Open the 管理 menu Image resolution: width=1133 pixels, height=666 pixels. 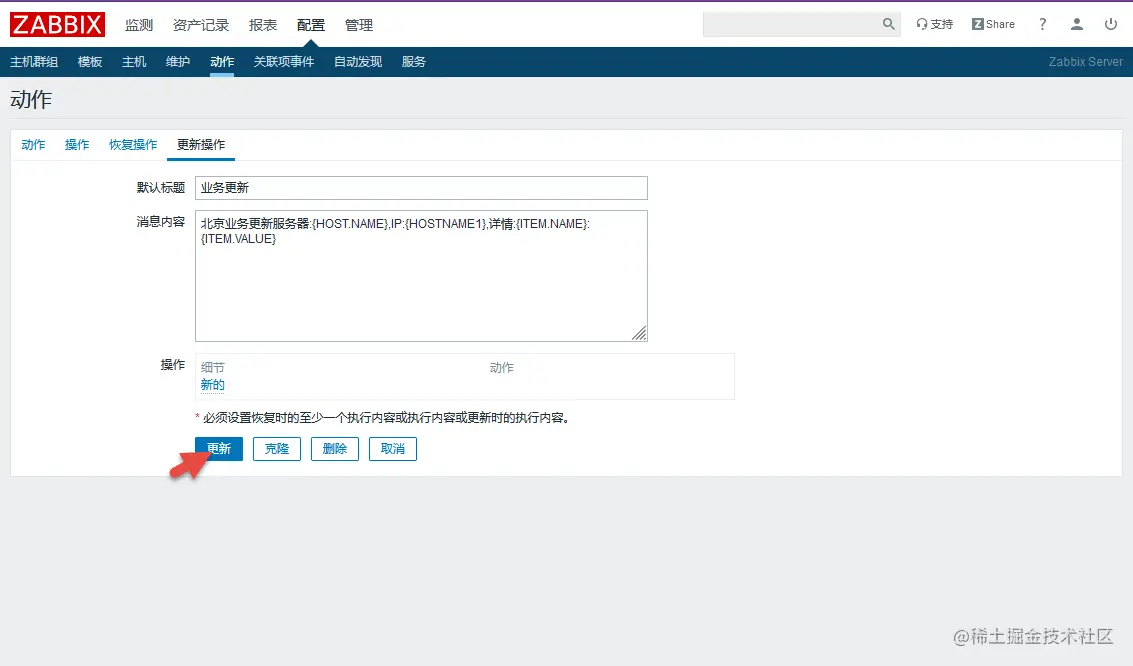[358, 25]
